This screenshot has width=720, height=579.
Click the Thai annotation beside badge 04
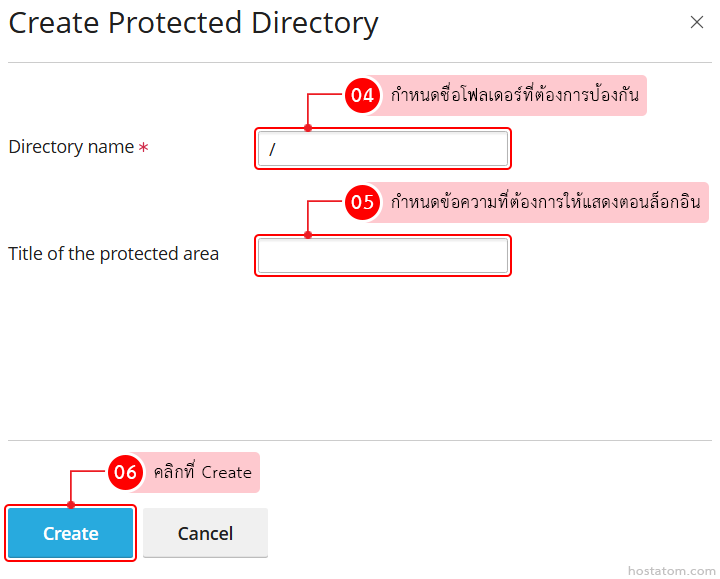click(514, 96)
